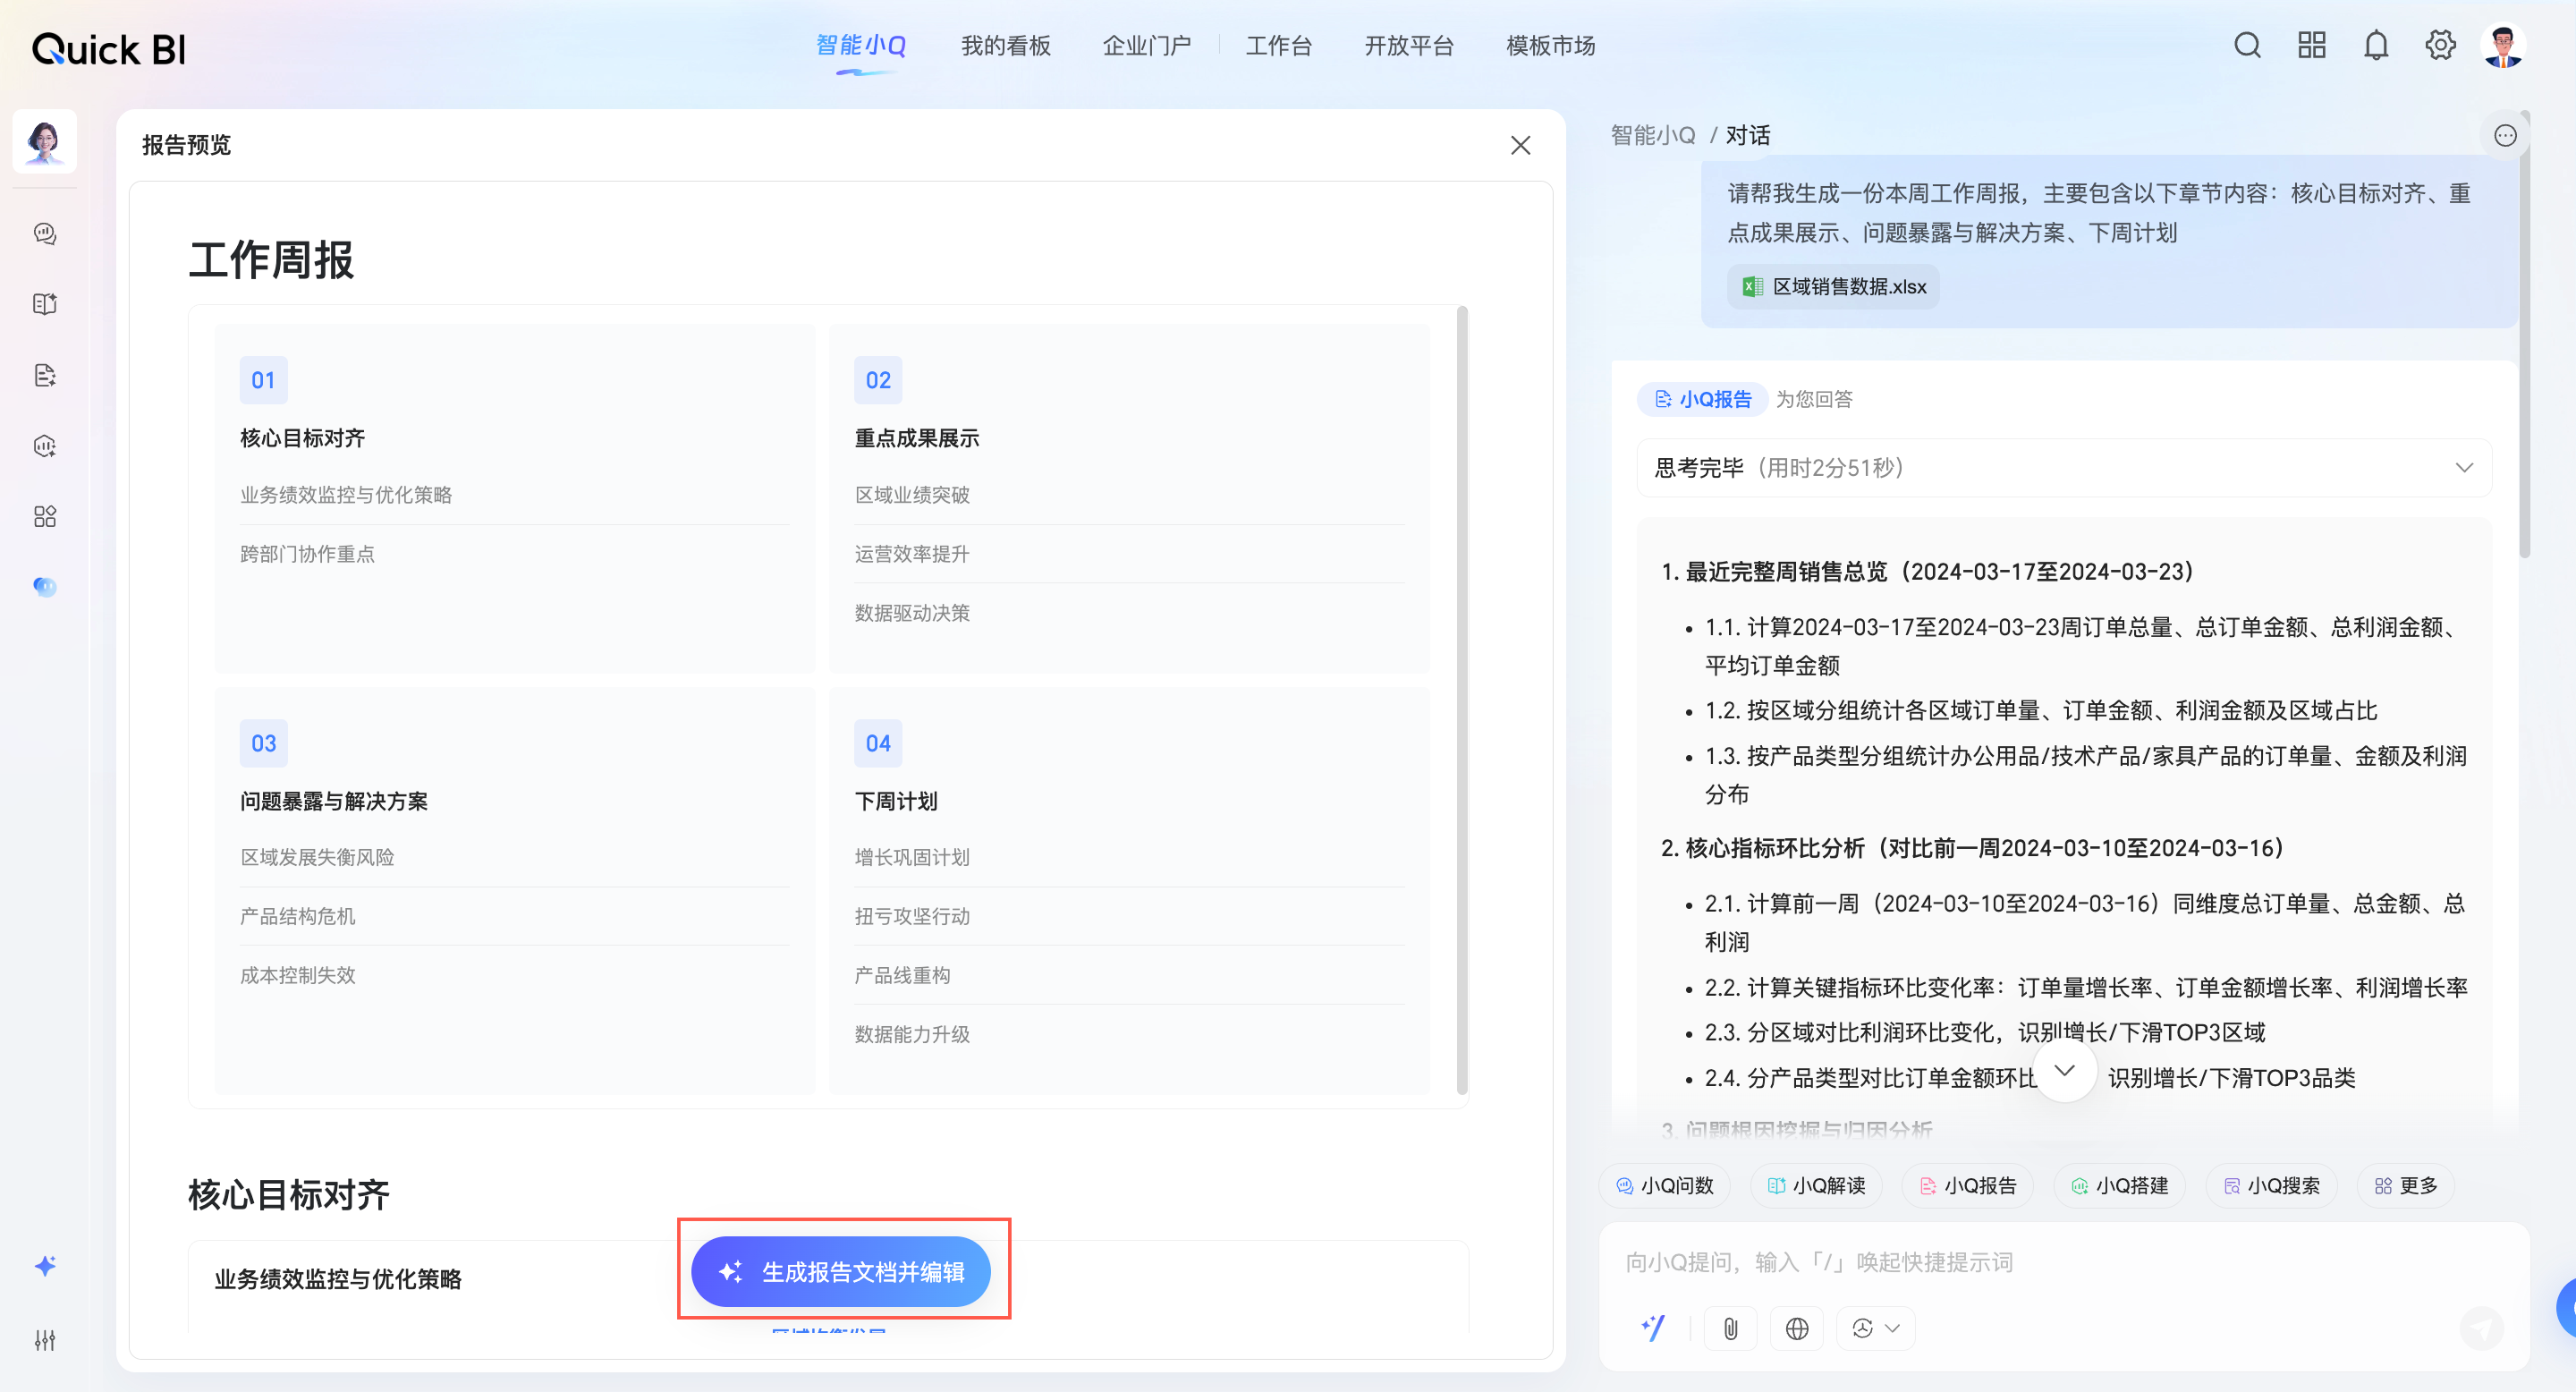This screenshot has height=1392, width=2576.
Task: Click the blue chat bubble icon in sidebar
Action: 45,587
